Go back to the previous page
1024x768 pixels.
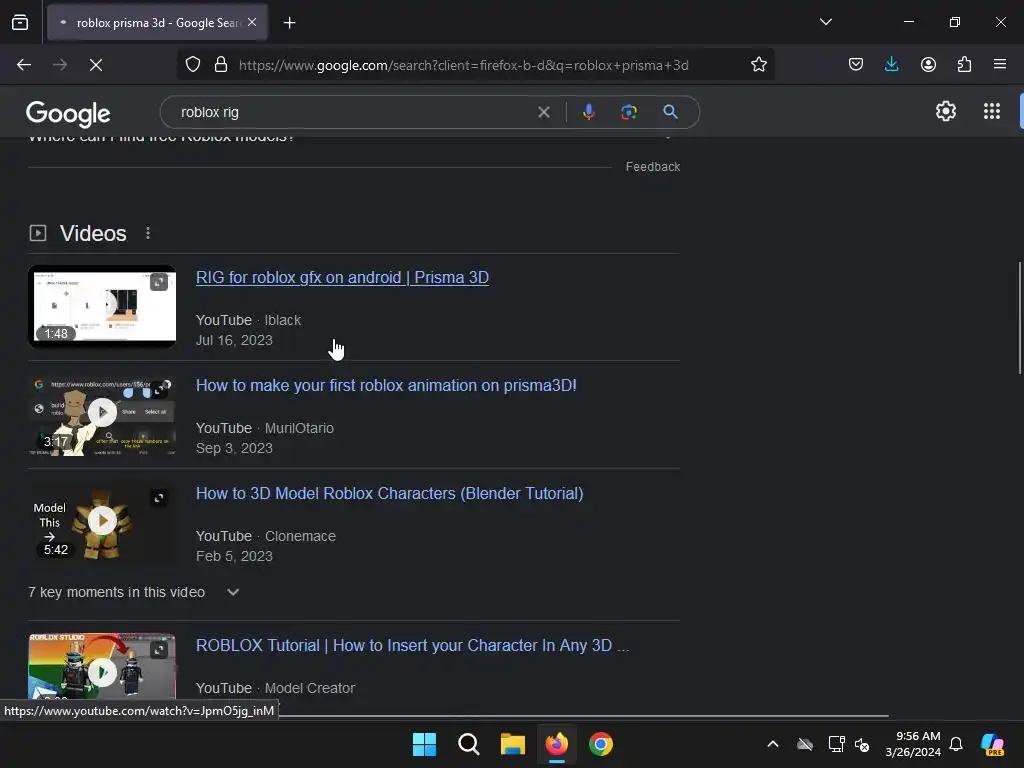(x=24, y=65)
